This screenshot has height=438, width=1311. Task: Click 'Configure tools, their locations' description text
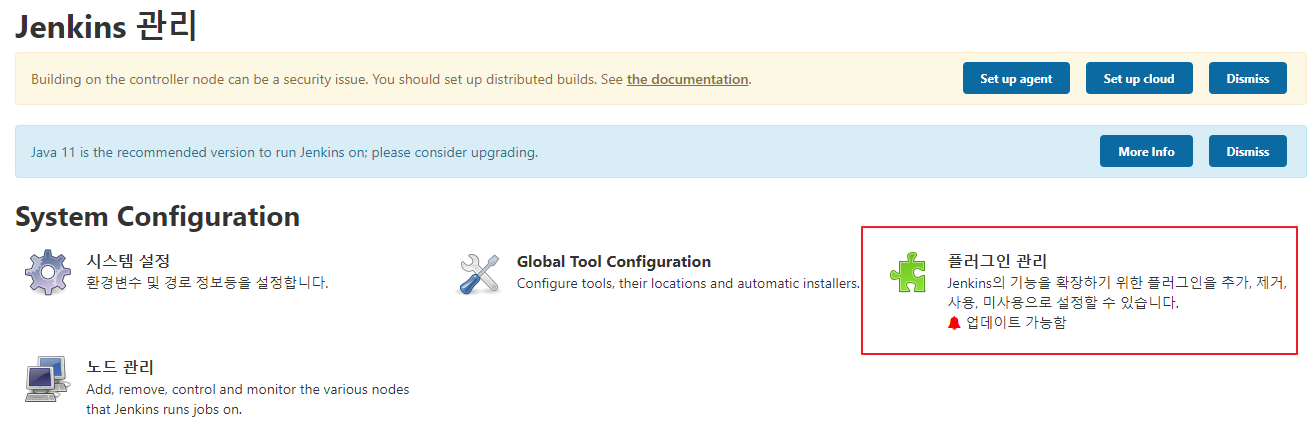click(688, 283)
